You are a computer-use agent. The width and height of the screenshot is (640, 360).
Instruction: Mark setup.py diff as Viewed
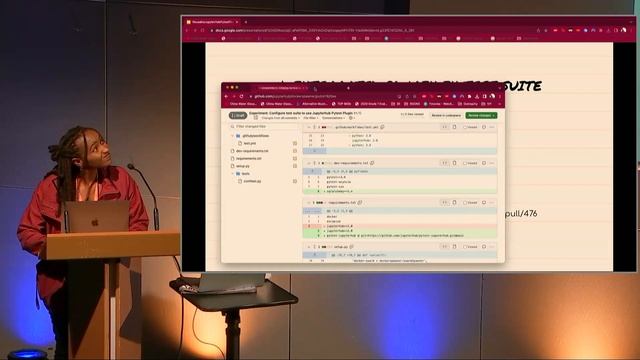click(470, 247)
